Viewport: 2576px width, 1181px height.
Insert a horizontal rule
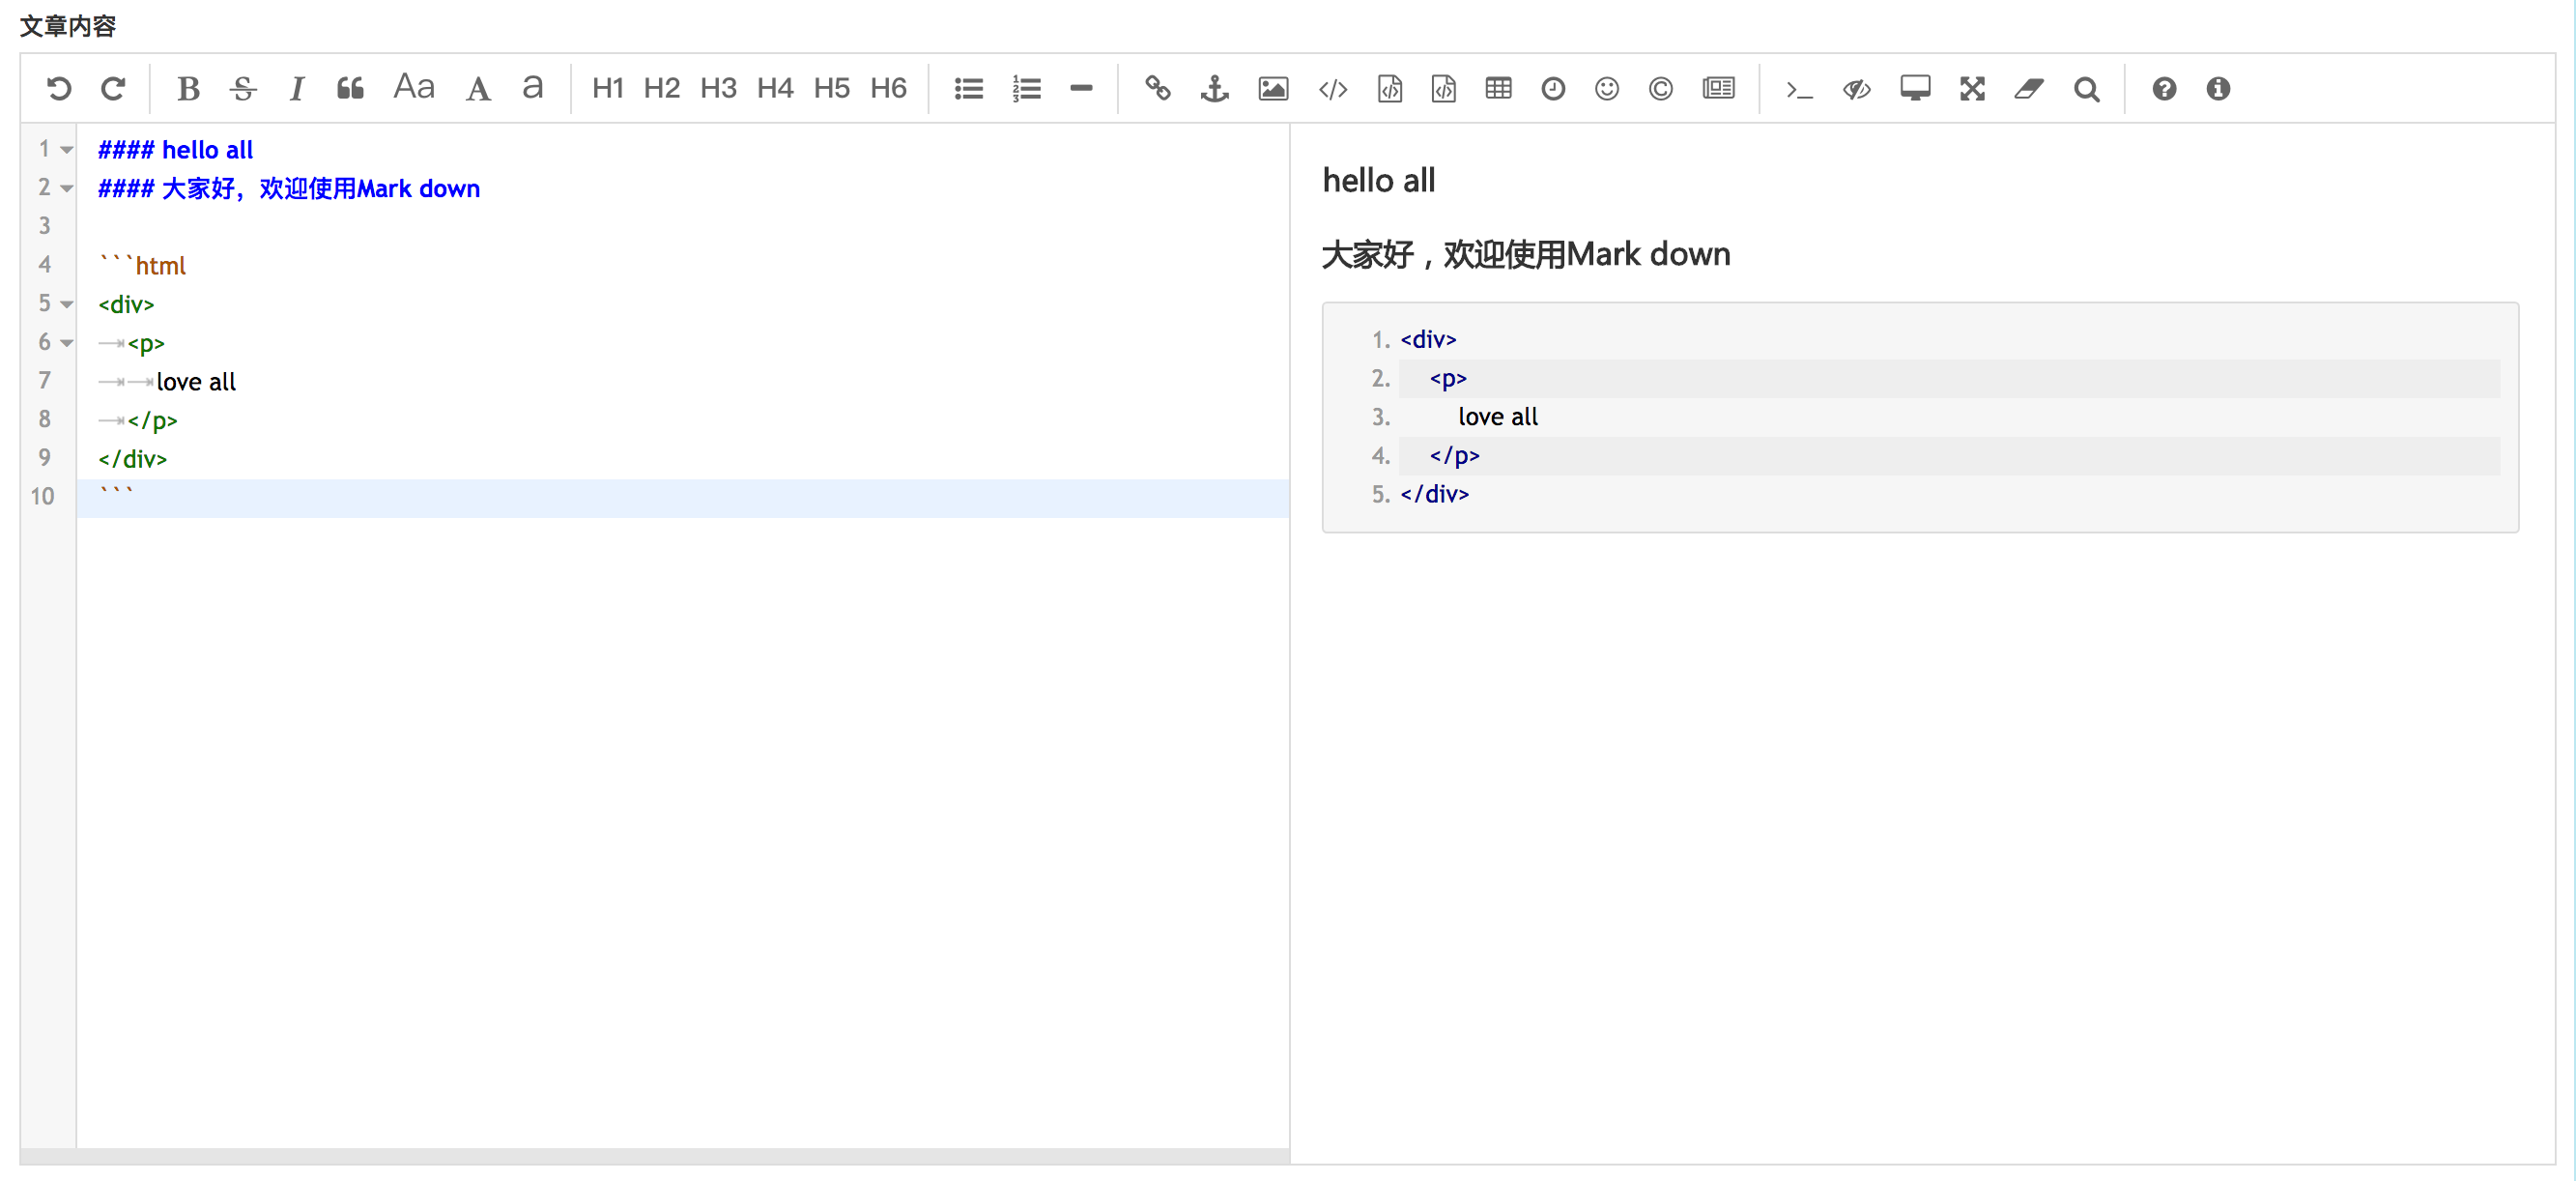pos(1081,89)
